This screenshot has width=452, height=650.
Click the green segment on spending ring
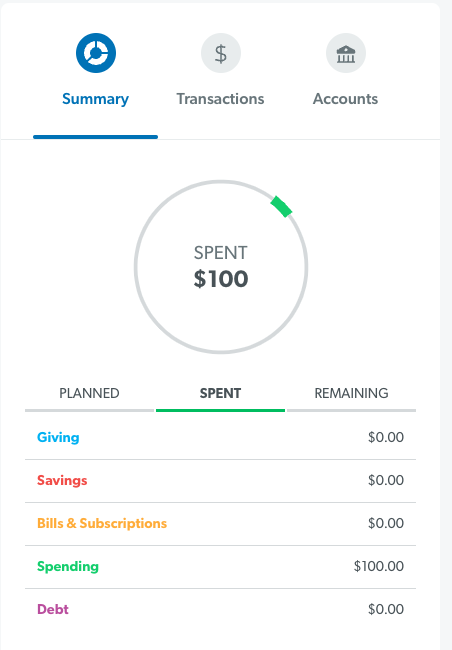282,206
